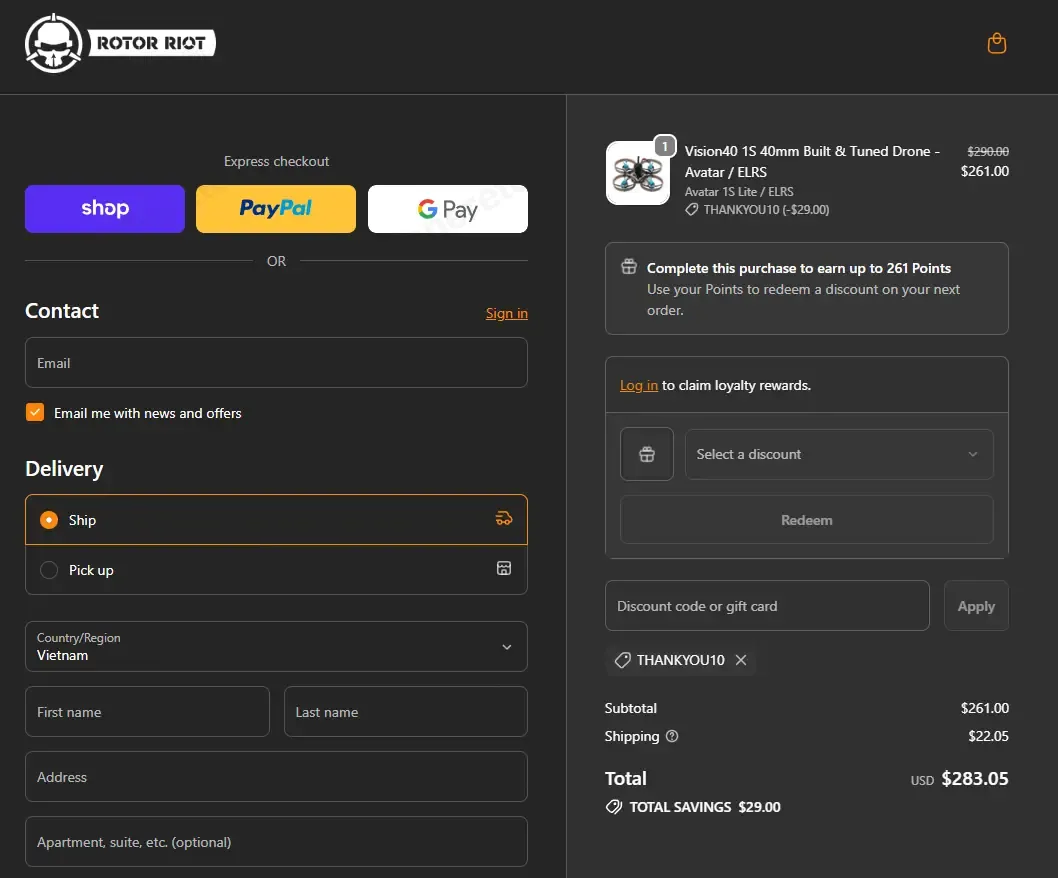Select the Ship delivery option

[276, 520]
